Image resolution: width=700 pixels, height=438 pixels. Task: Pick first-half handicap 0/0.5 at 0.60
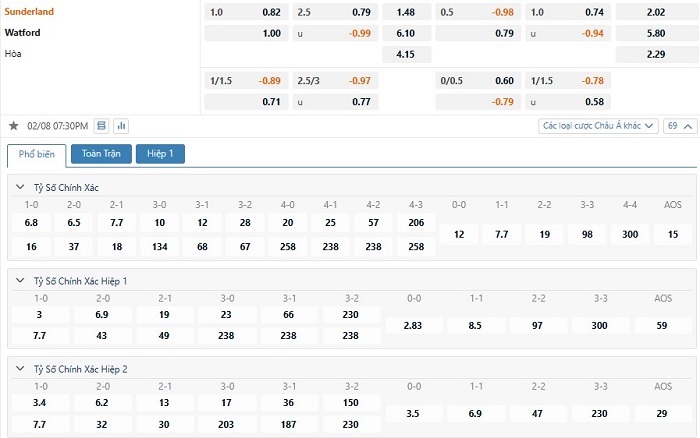pyautogui.click(x=478, y=81)
